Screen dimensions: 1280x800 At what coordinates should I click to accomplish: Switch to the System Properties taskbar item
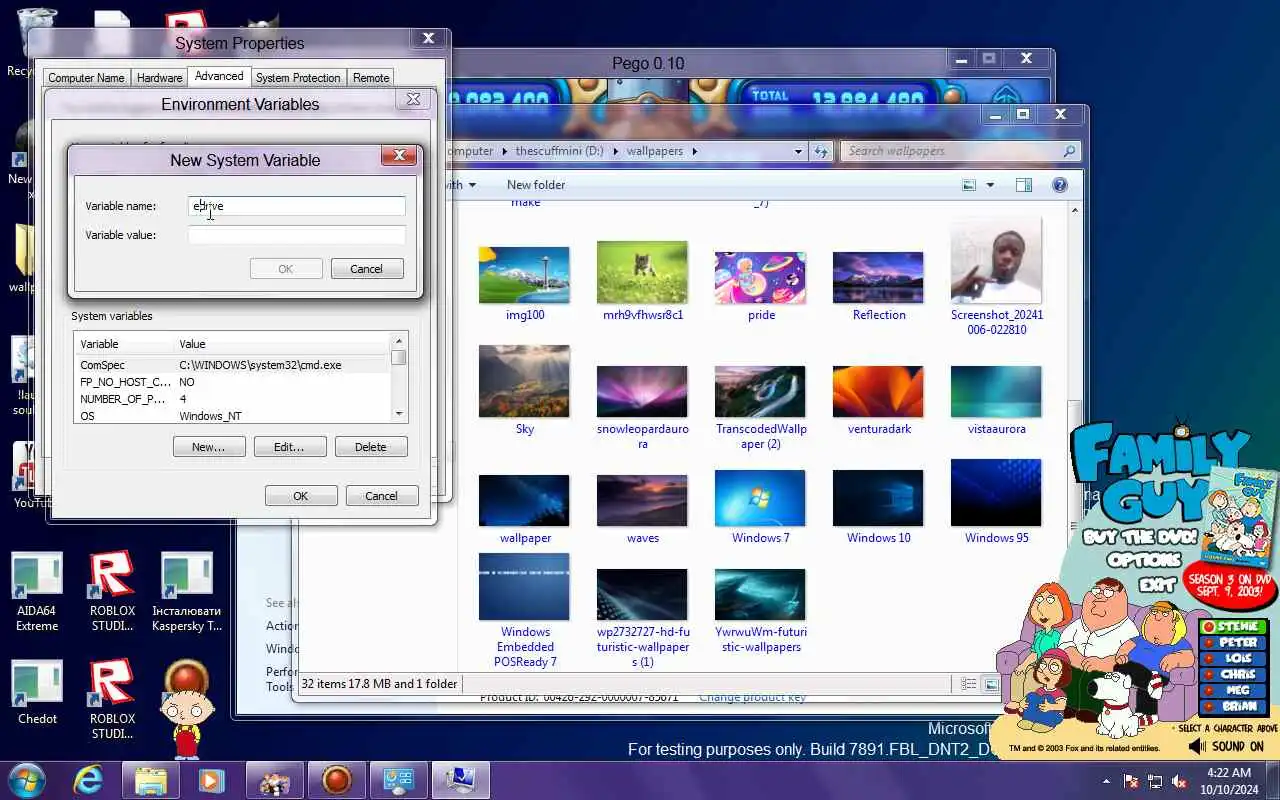tap(460, 780)
